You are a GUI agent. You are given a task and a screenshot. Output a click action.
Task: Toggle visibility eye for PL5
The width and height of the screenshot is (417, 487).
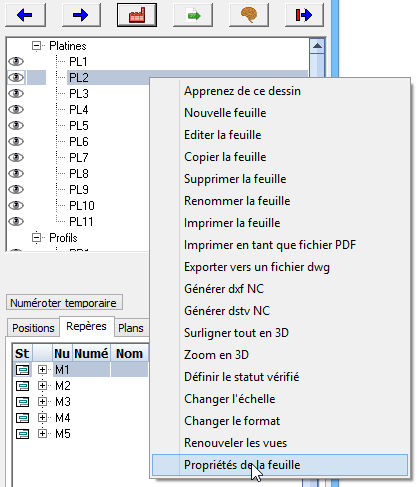pos(16,125)
